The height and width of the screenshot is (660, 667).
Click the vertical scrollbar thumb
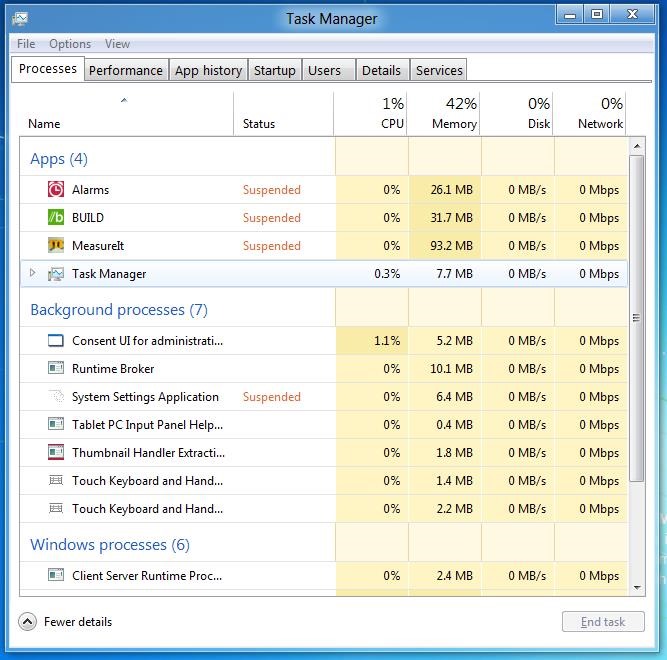[637, 318]
